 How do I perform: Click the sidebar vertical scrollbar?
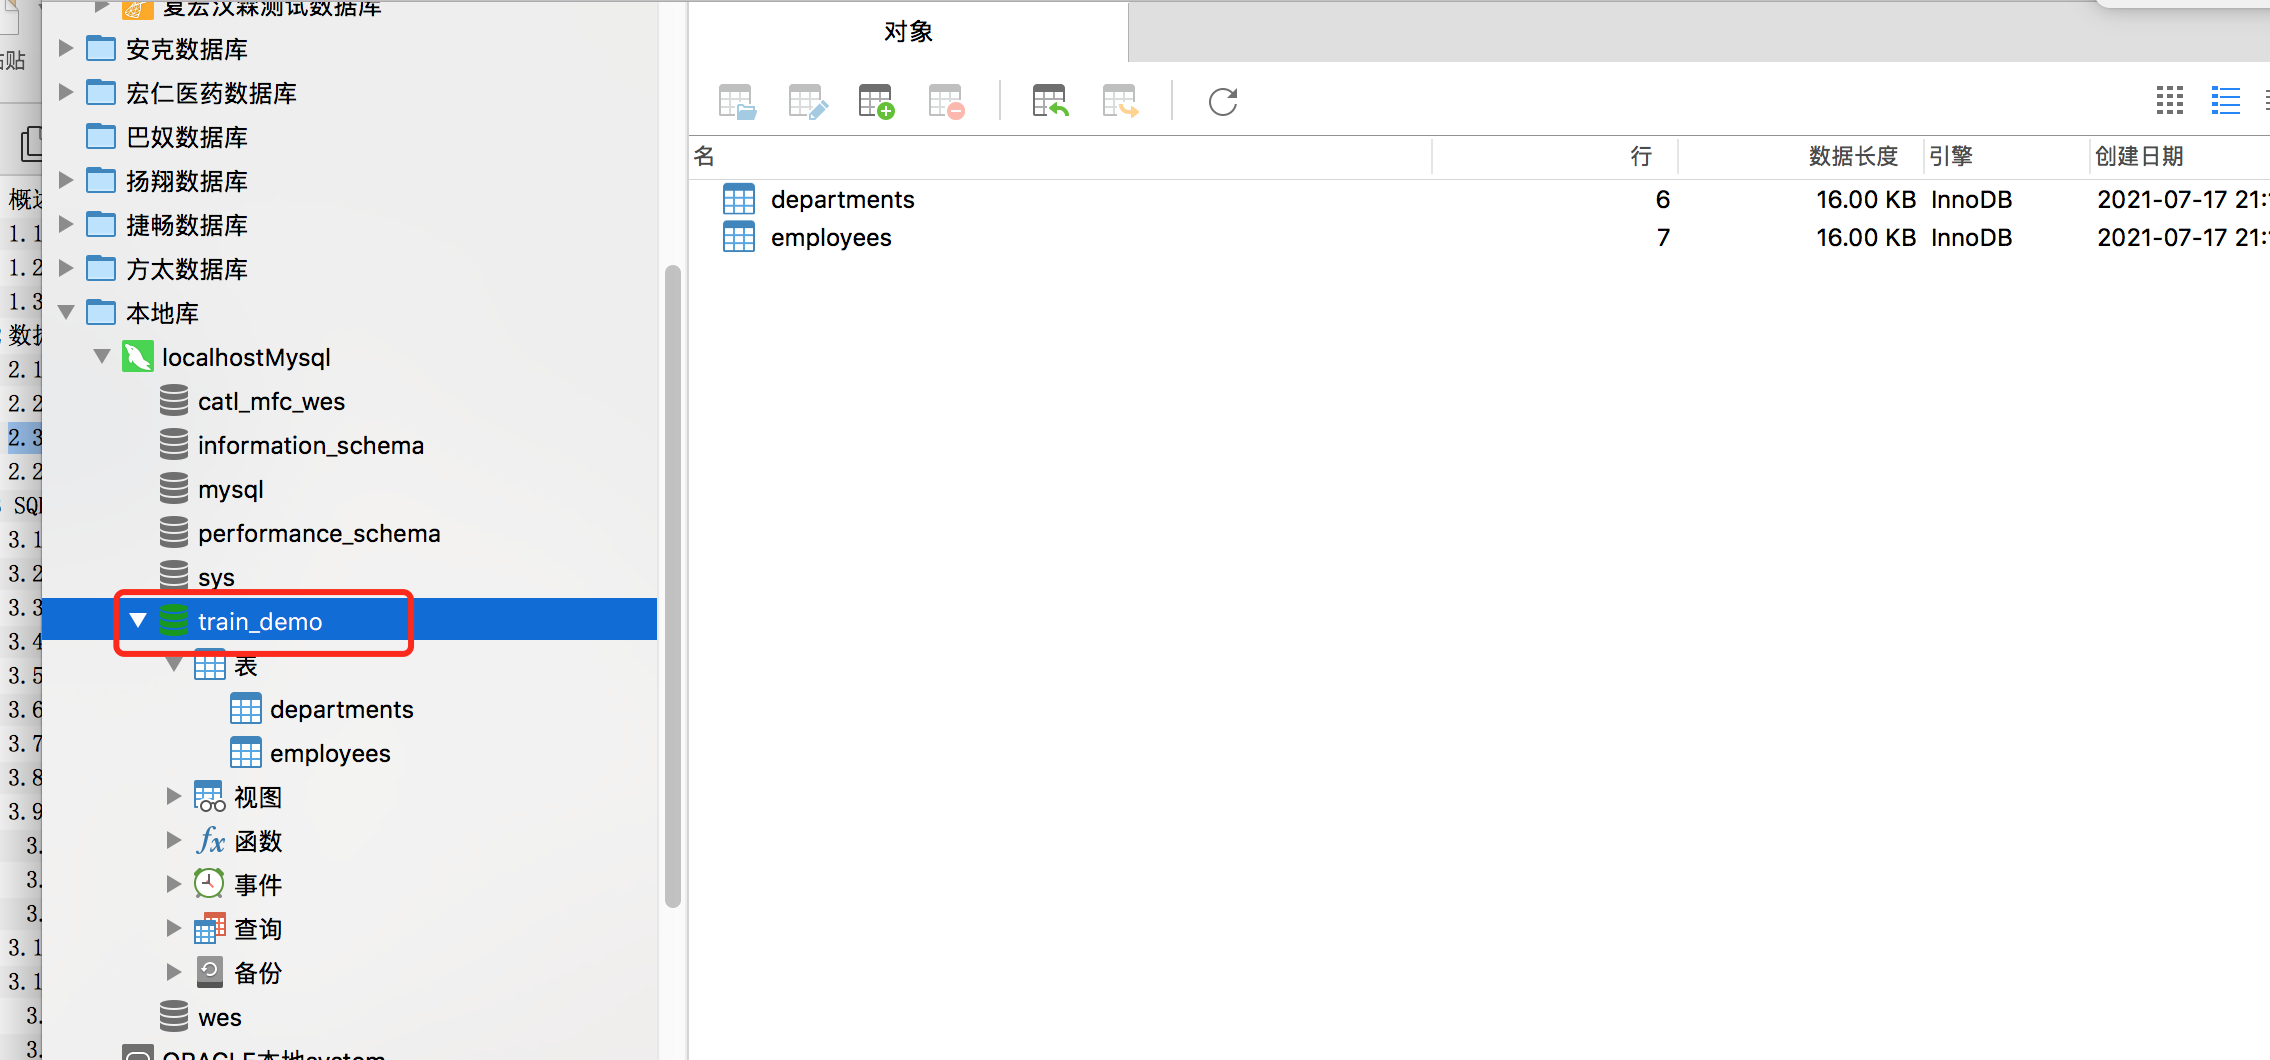673,586
